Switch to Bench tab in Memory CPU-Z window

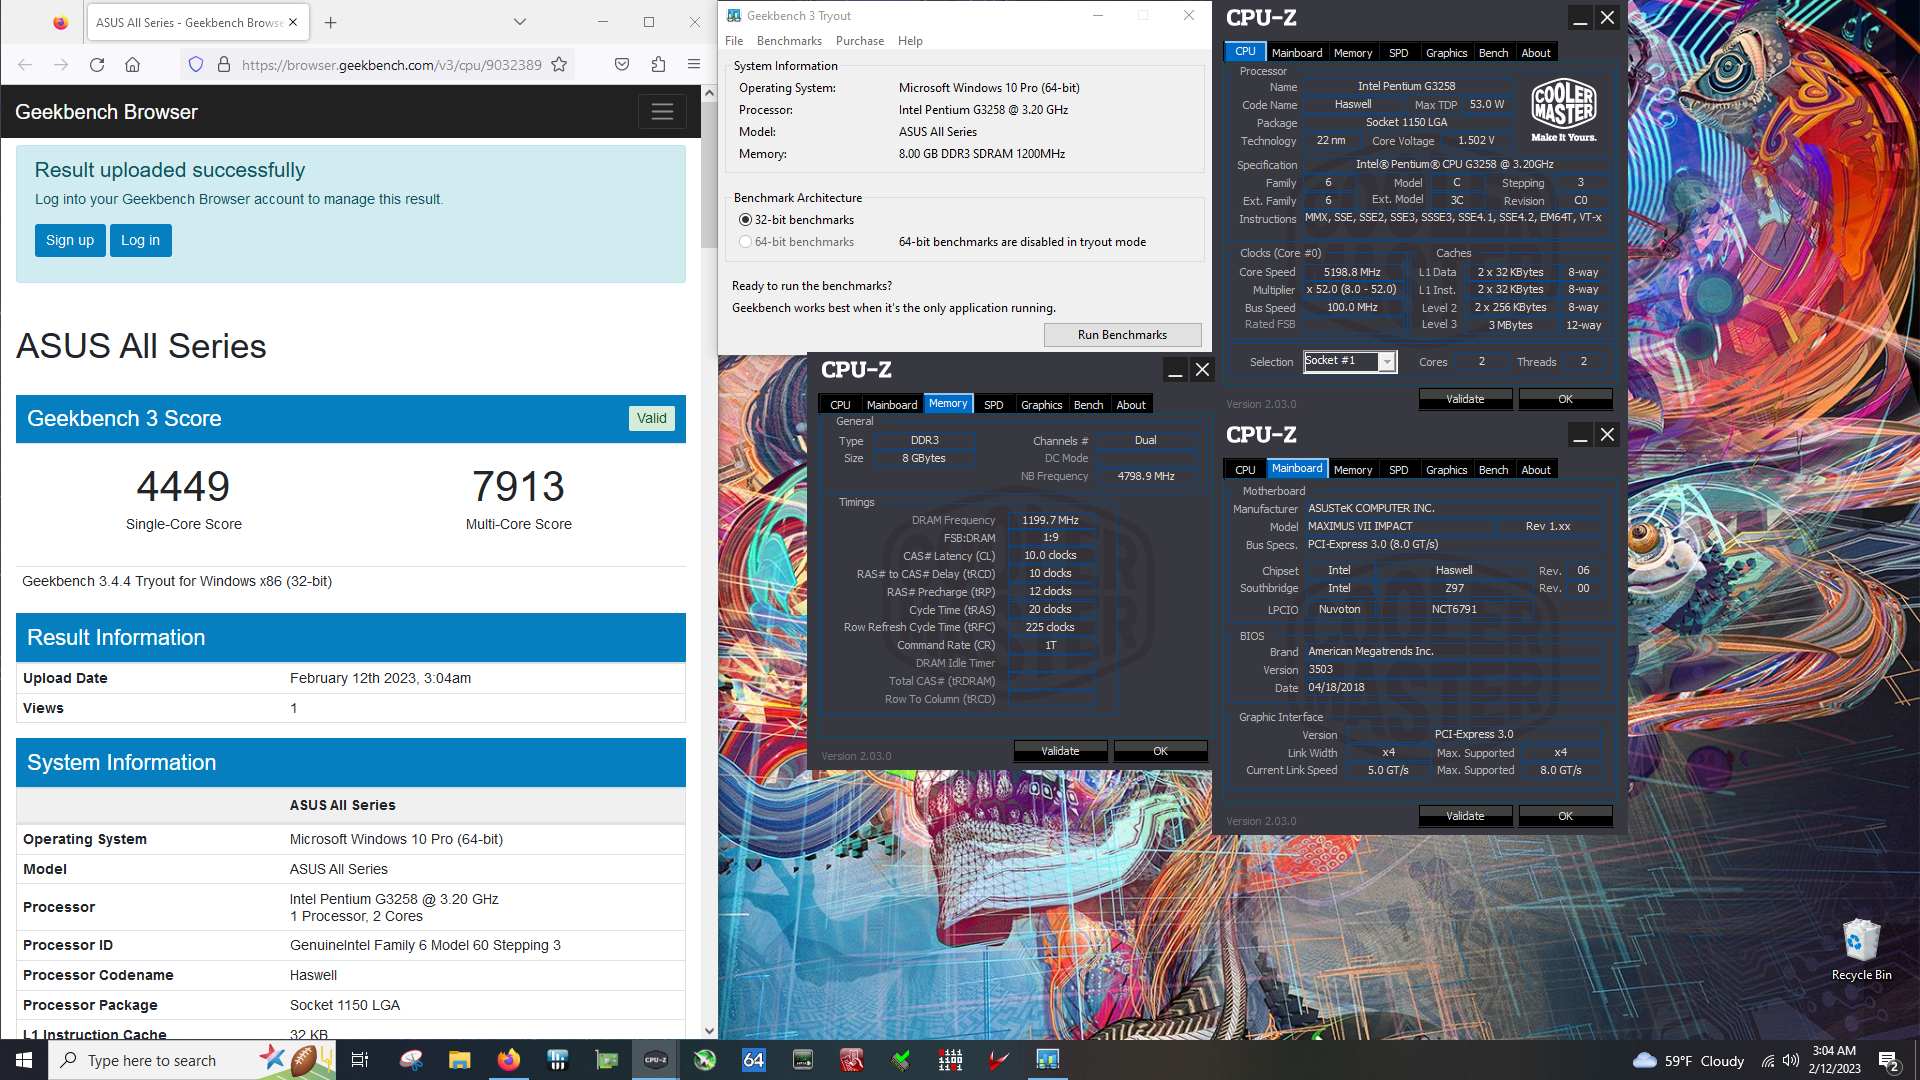coord(1088,405)
